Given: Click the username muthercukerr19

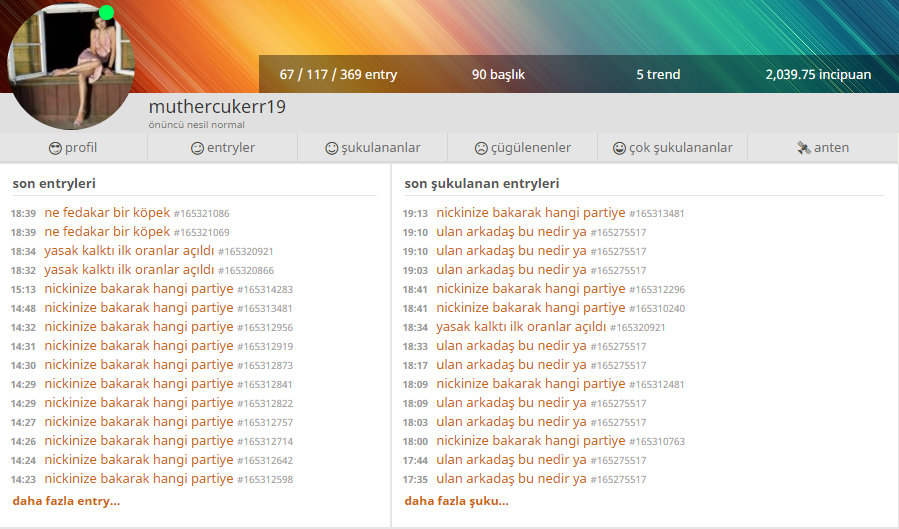Looking at the screenshot, I should point(217,107).
